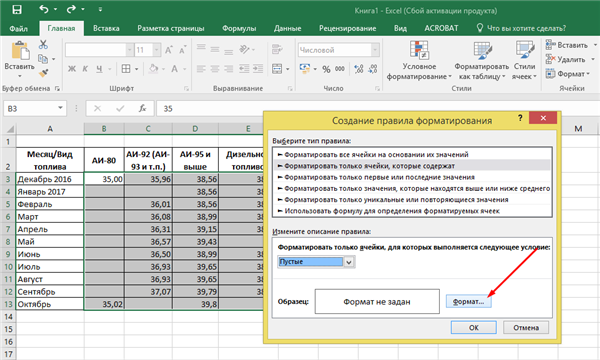This screenshot has height=360, width=600.
Task: Select cell A3 Декабрь 2016
Action: coord(50,179)
